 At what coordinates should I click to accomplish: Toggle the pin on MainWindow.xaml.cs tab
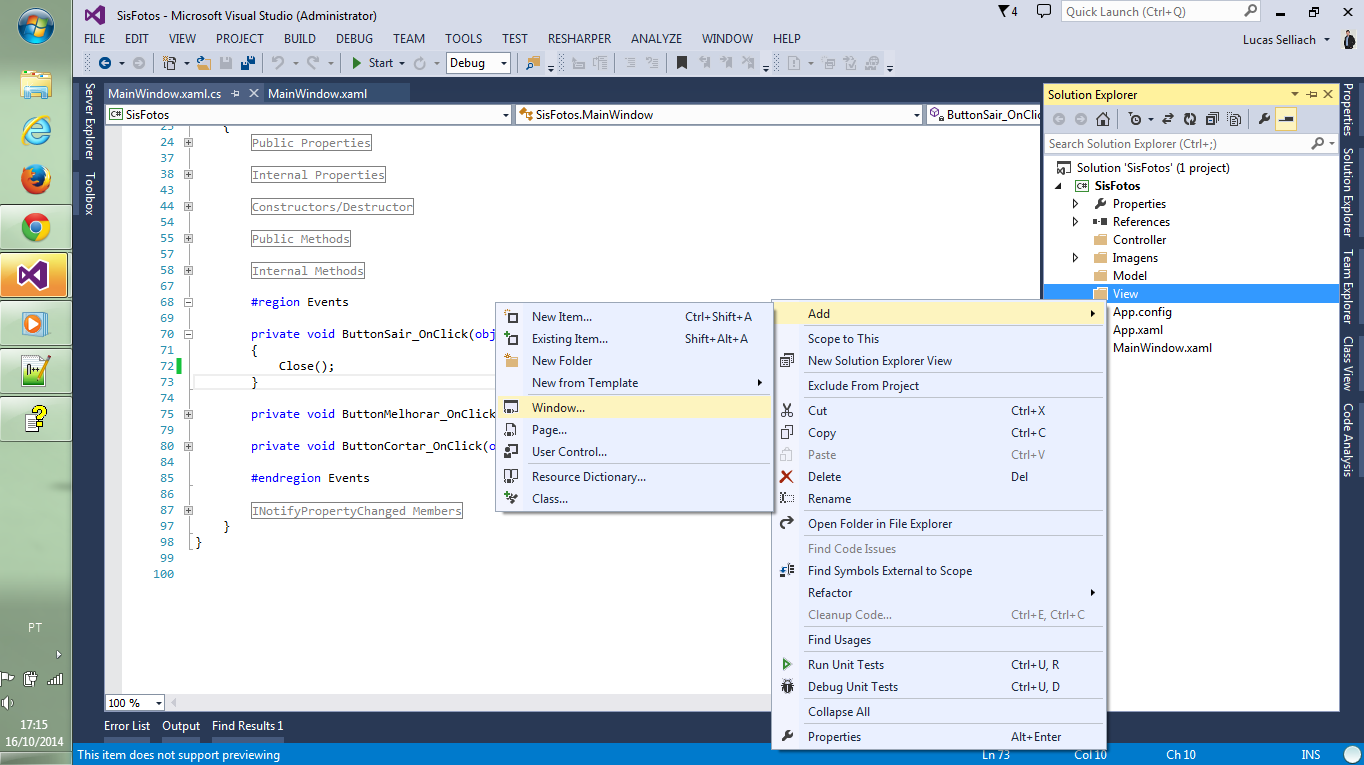235,94
